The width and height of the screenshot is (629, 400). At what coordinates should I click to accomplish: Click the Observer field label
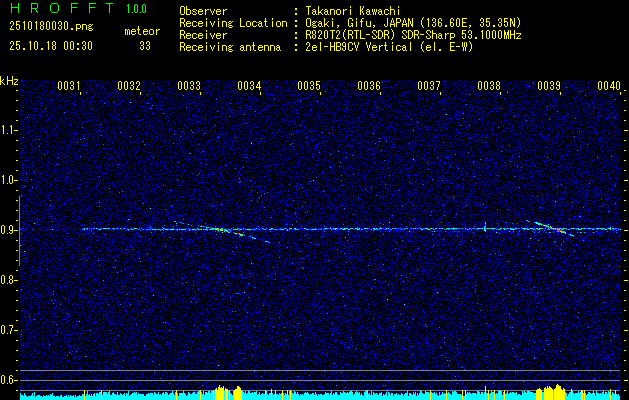[203, 11]
